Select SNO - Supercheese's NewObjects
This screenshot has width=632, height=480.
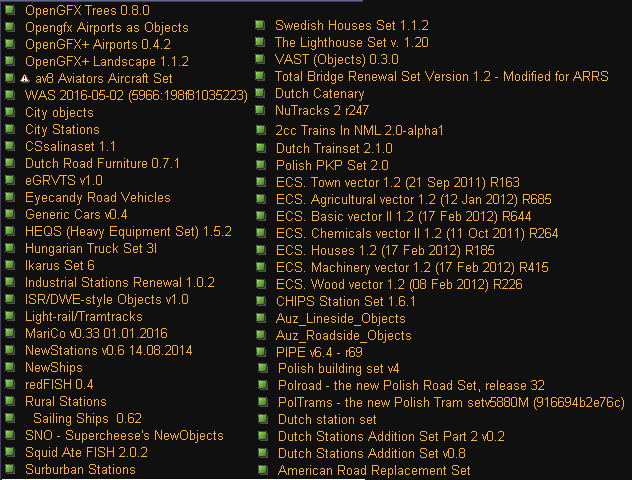[124, 435]
